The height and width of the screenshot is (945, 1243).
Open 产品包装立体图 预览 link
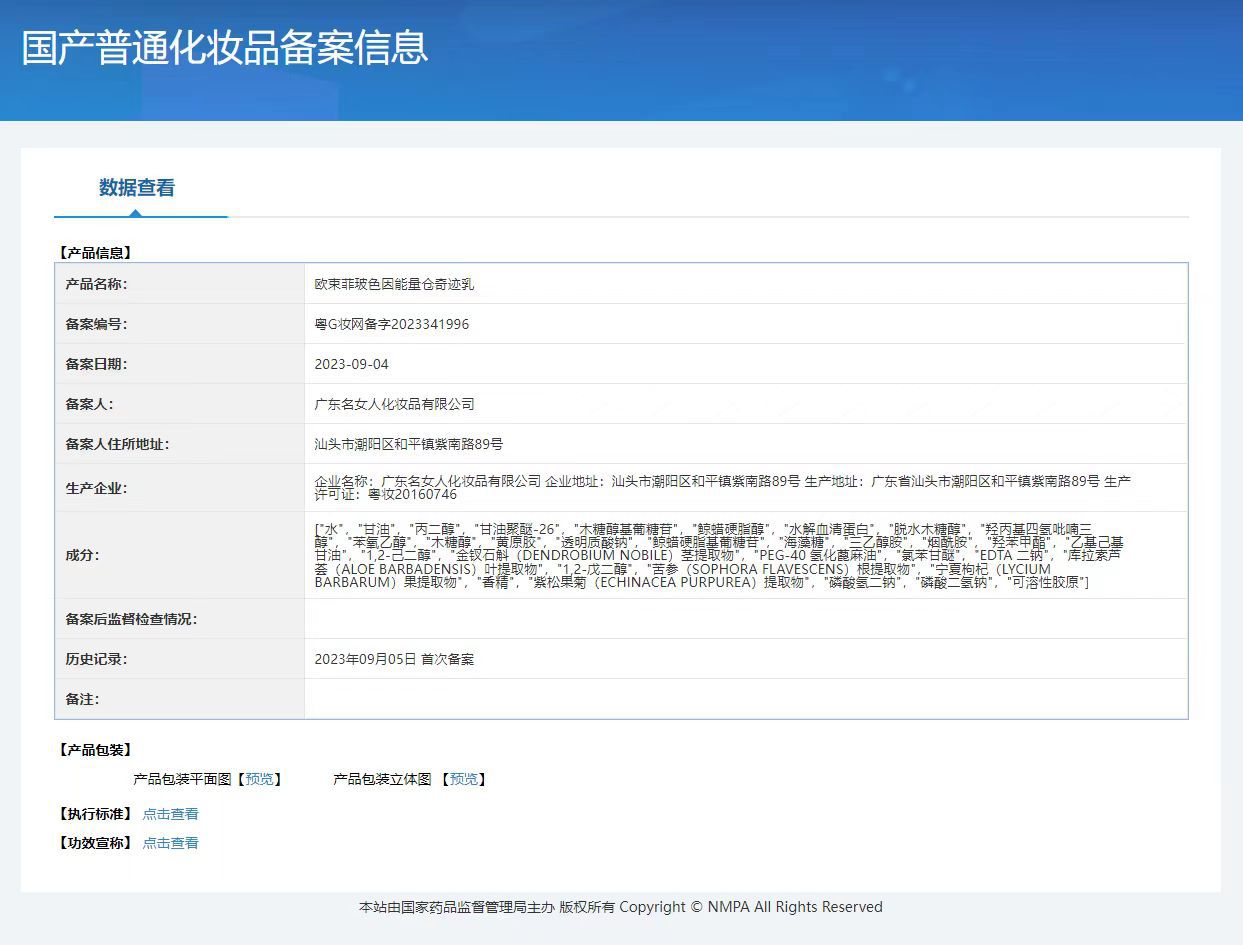[462, 779]
